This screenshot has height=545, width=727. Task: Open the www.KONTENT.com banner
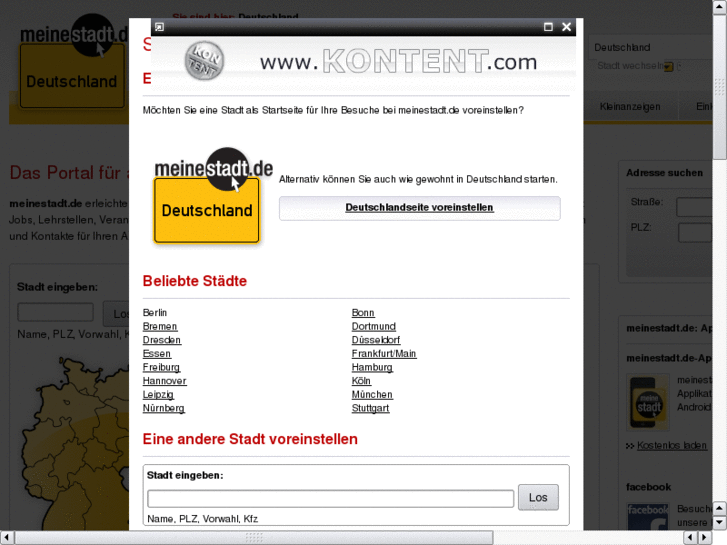pyautogui.click(x=398, y=62)
